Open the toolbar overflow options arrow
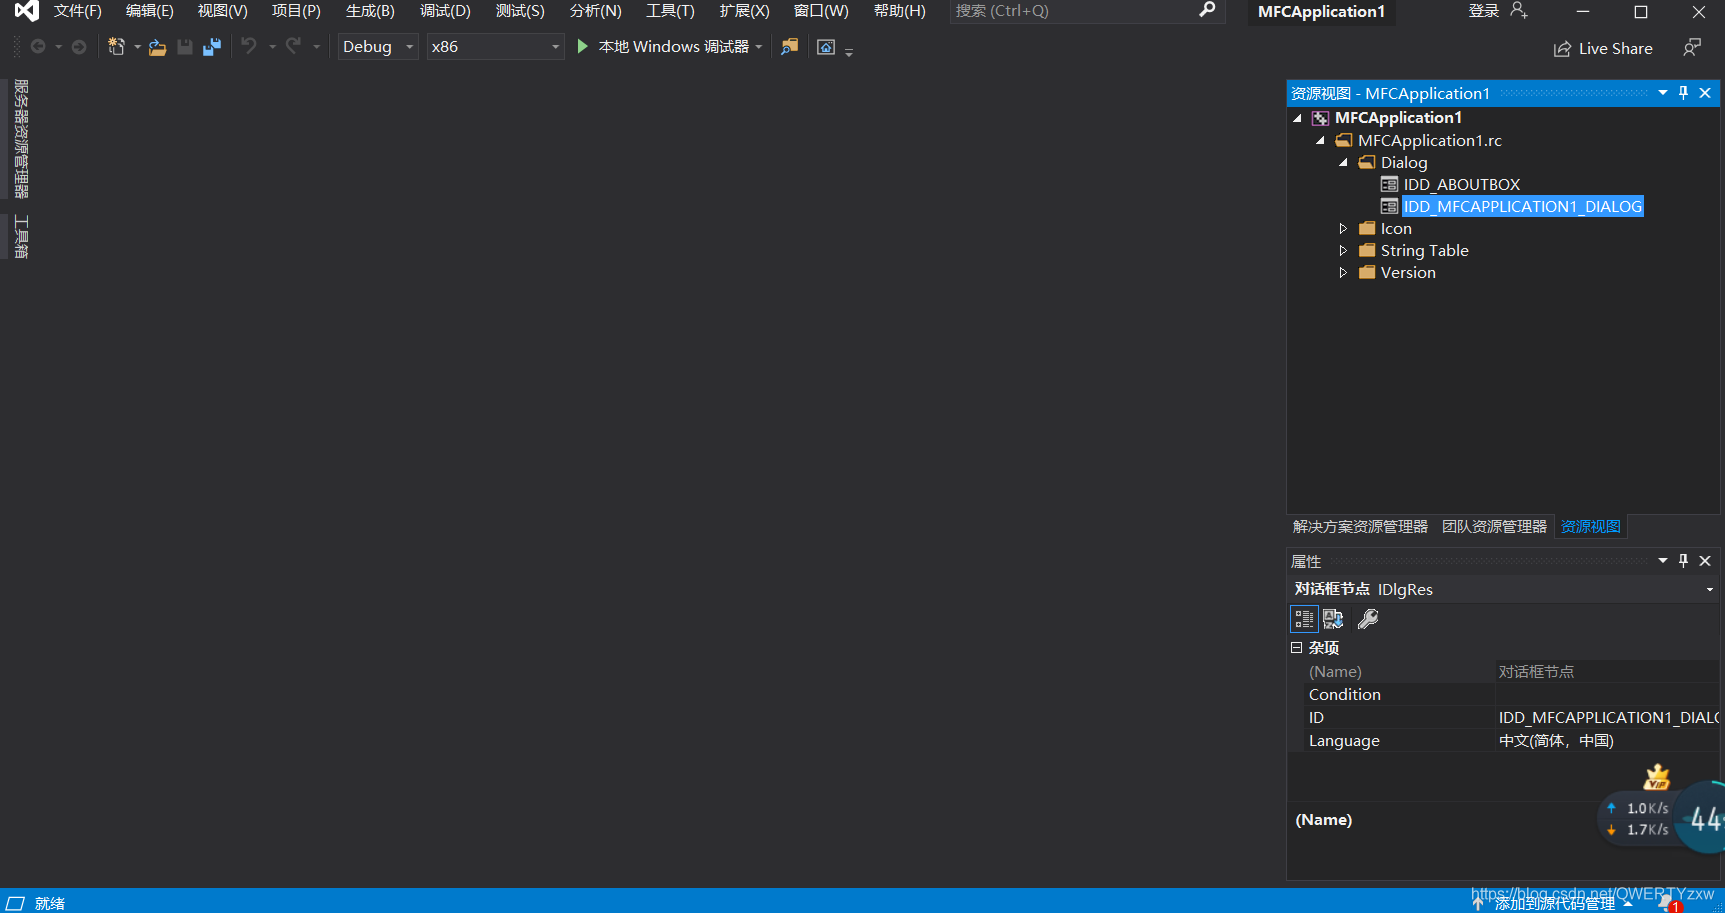Screen dimensions: 1725x913 tap(849, 52)
